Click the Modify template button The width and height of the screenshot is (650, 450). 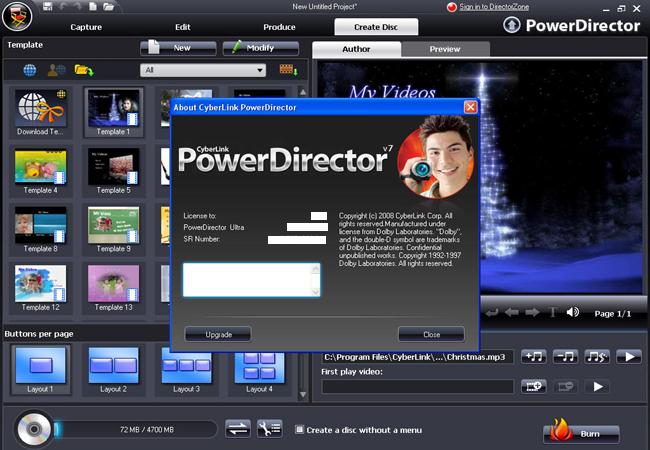point(260,48)
